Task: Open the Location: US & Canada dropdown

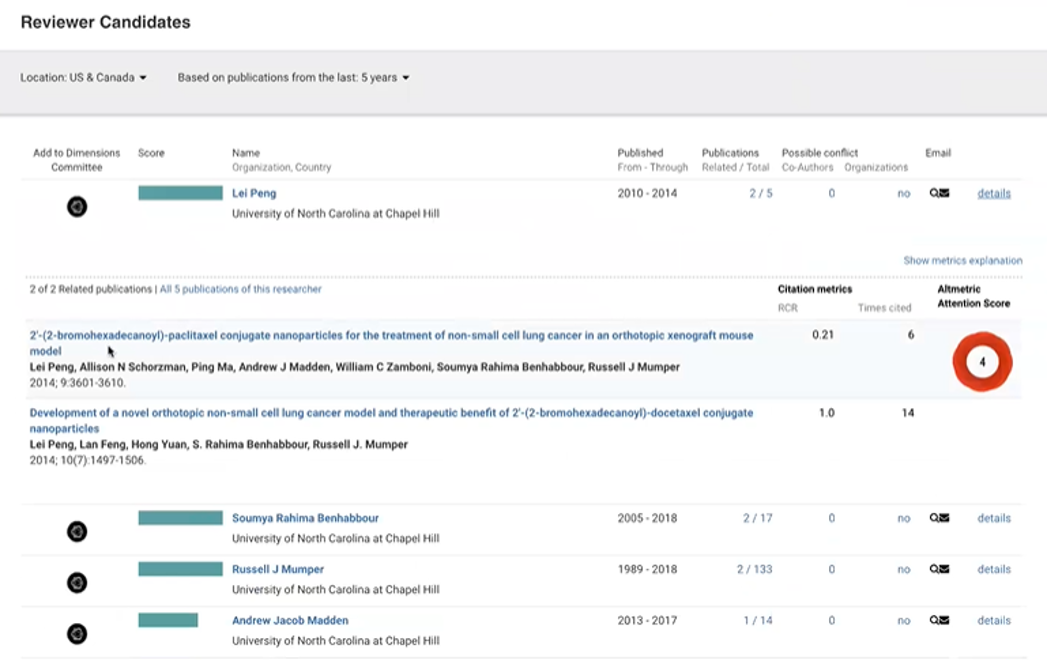Action: [83, 77]
